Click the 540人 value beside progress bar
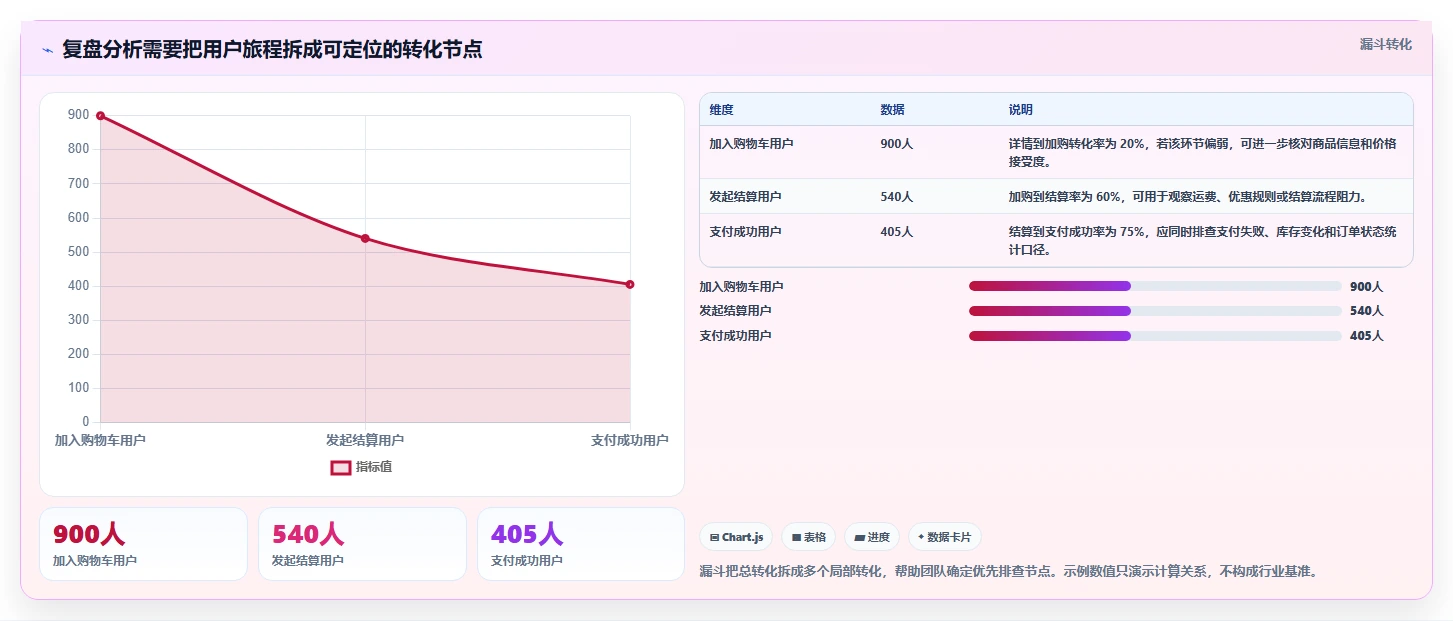Screen dimensions: 1453x621 point(1366,311)
